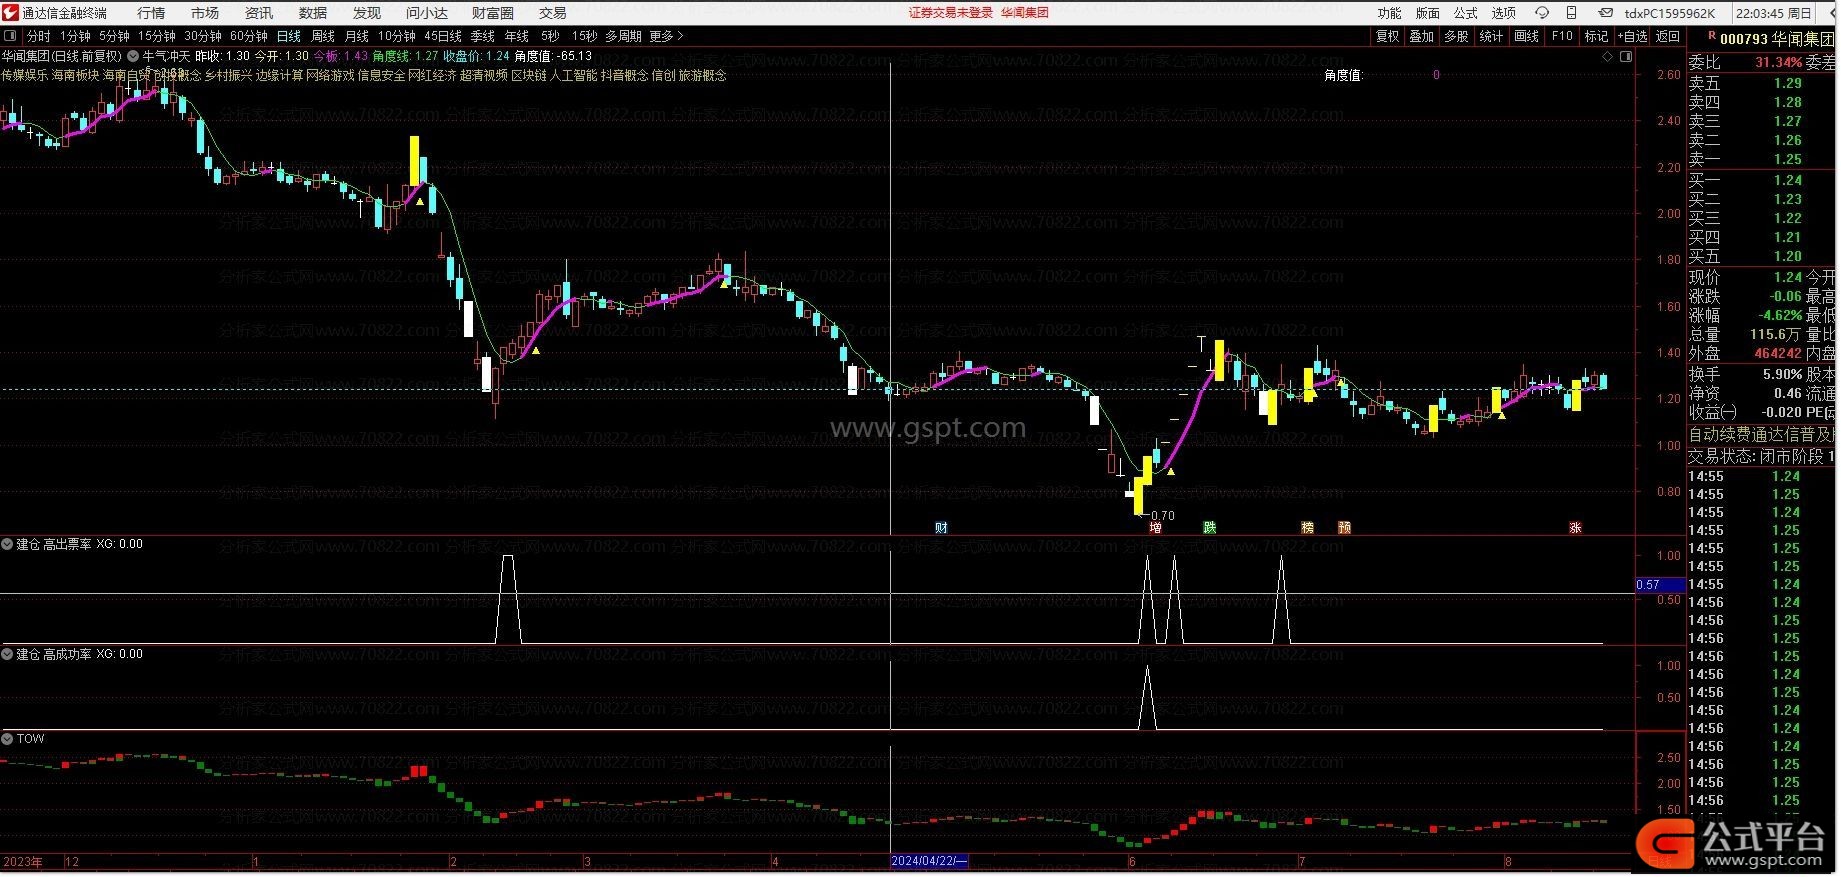This screenshot has height=877, width=1841.
Task: Switch to 分时 chart period
Action: coord(38,36)
